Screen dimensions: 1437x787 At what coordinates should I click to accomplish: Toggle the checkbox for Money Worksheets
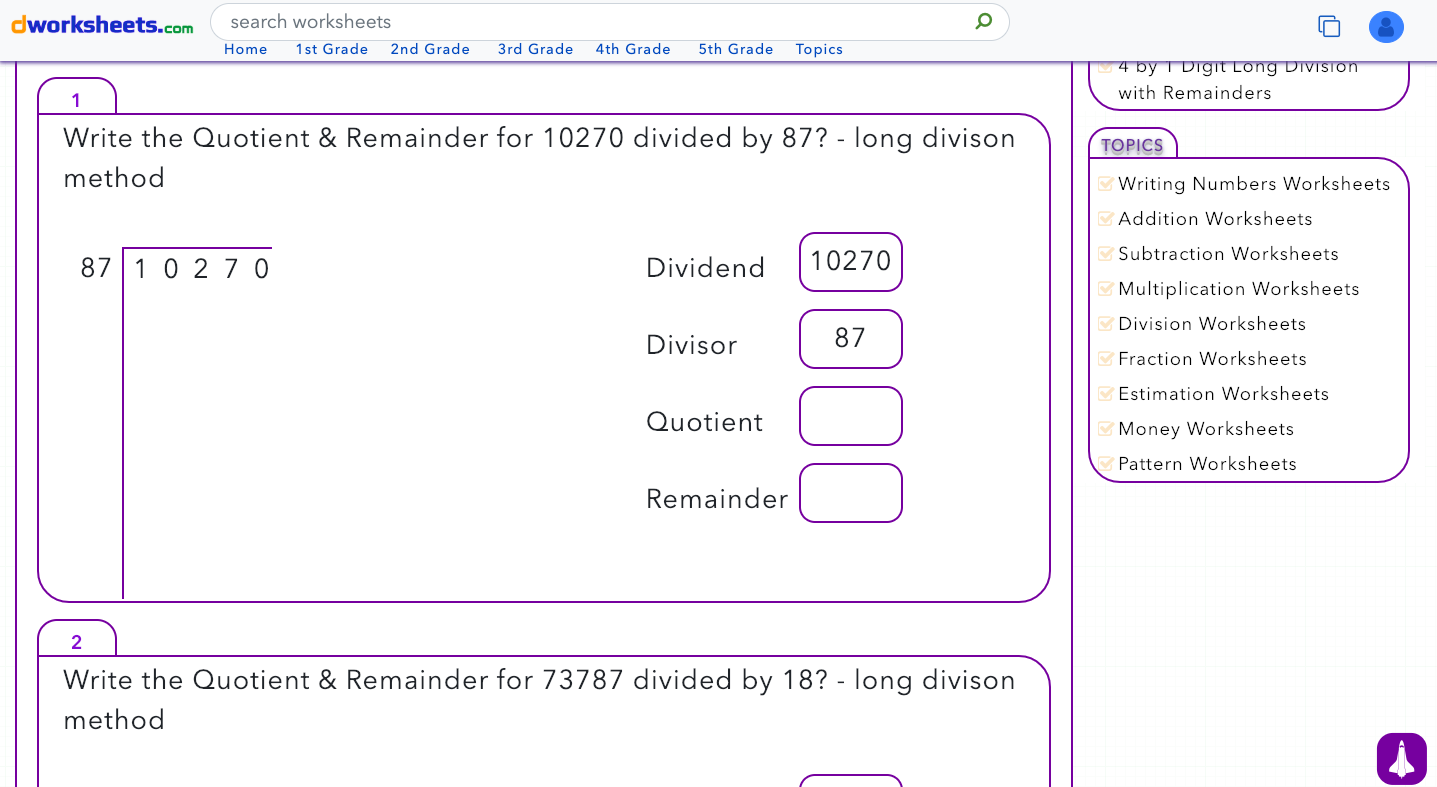tap(1106, 428)
